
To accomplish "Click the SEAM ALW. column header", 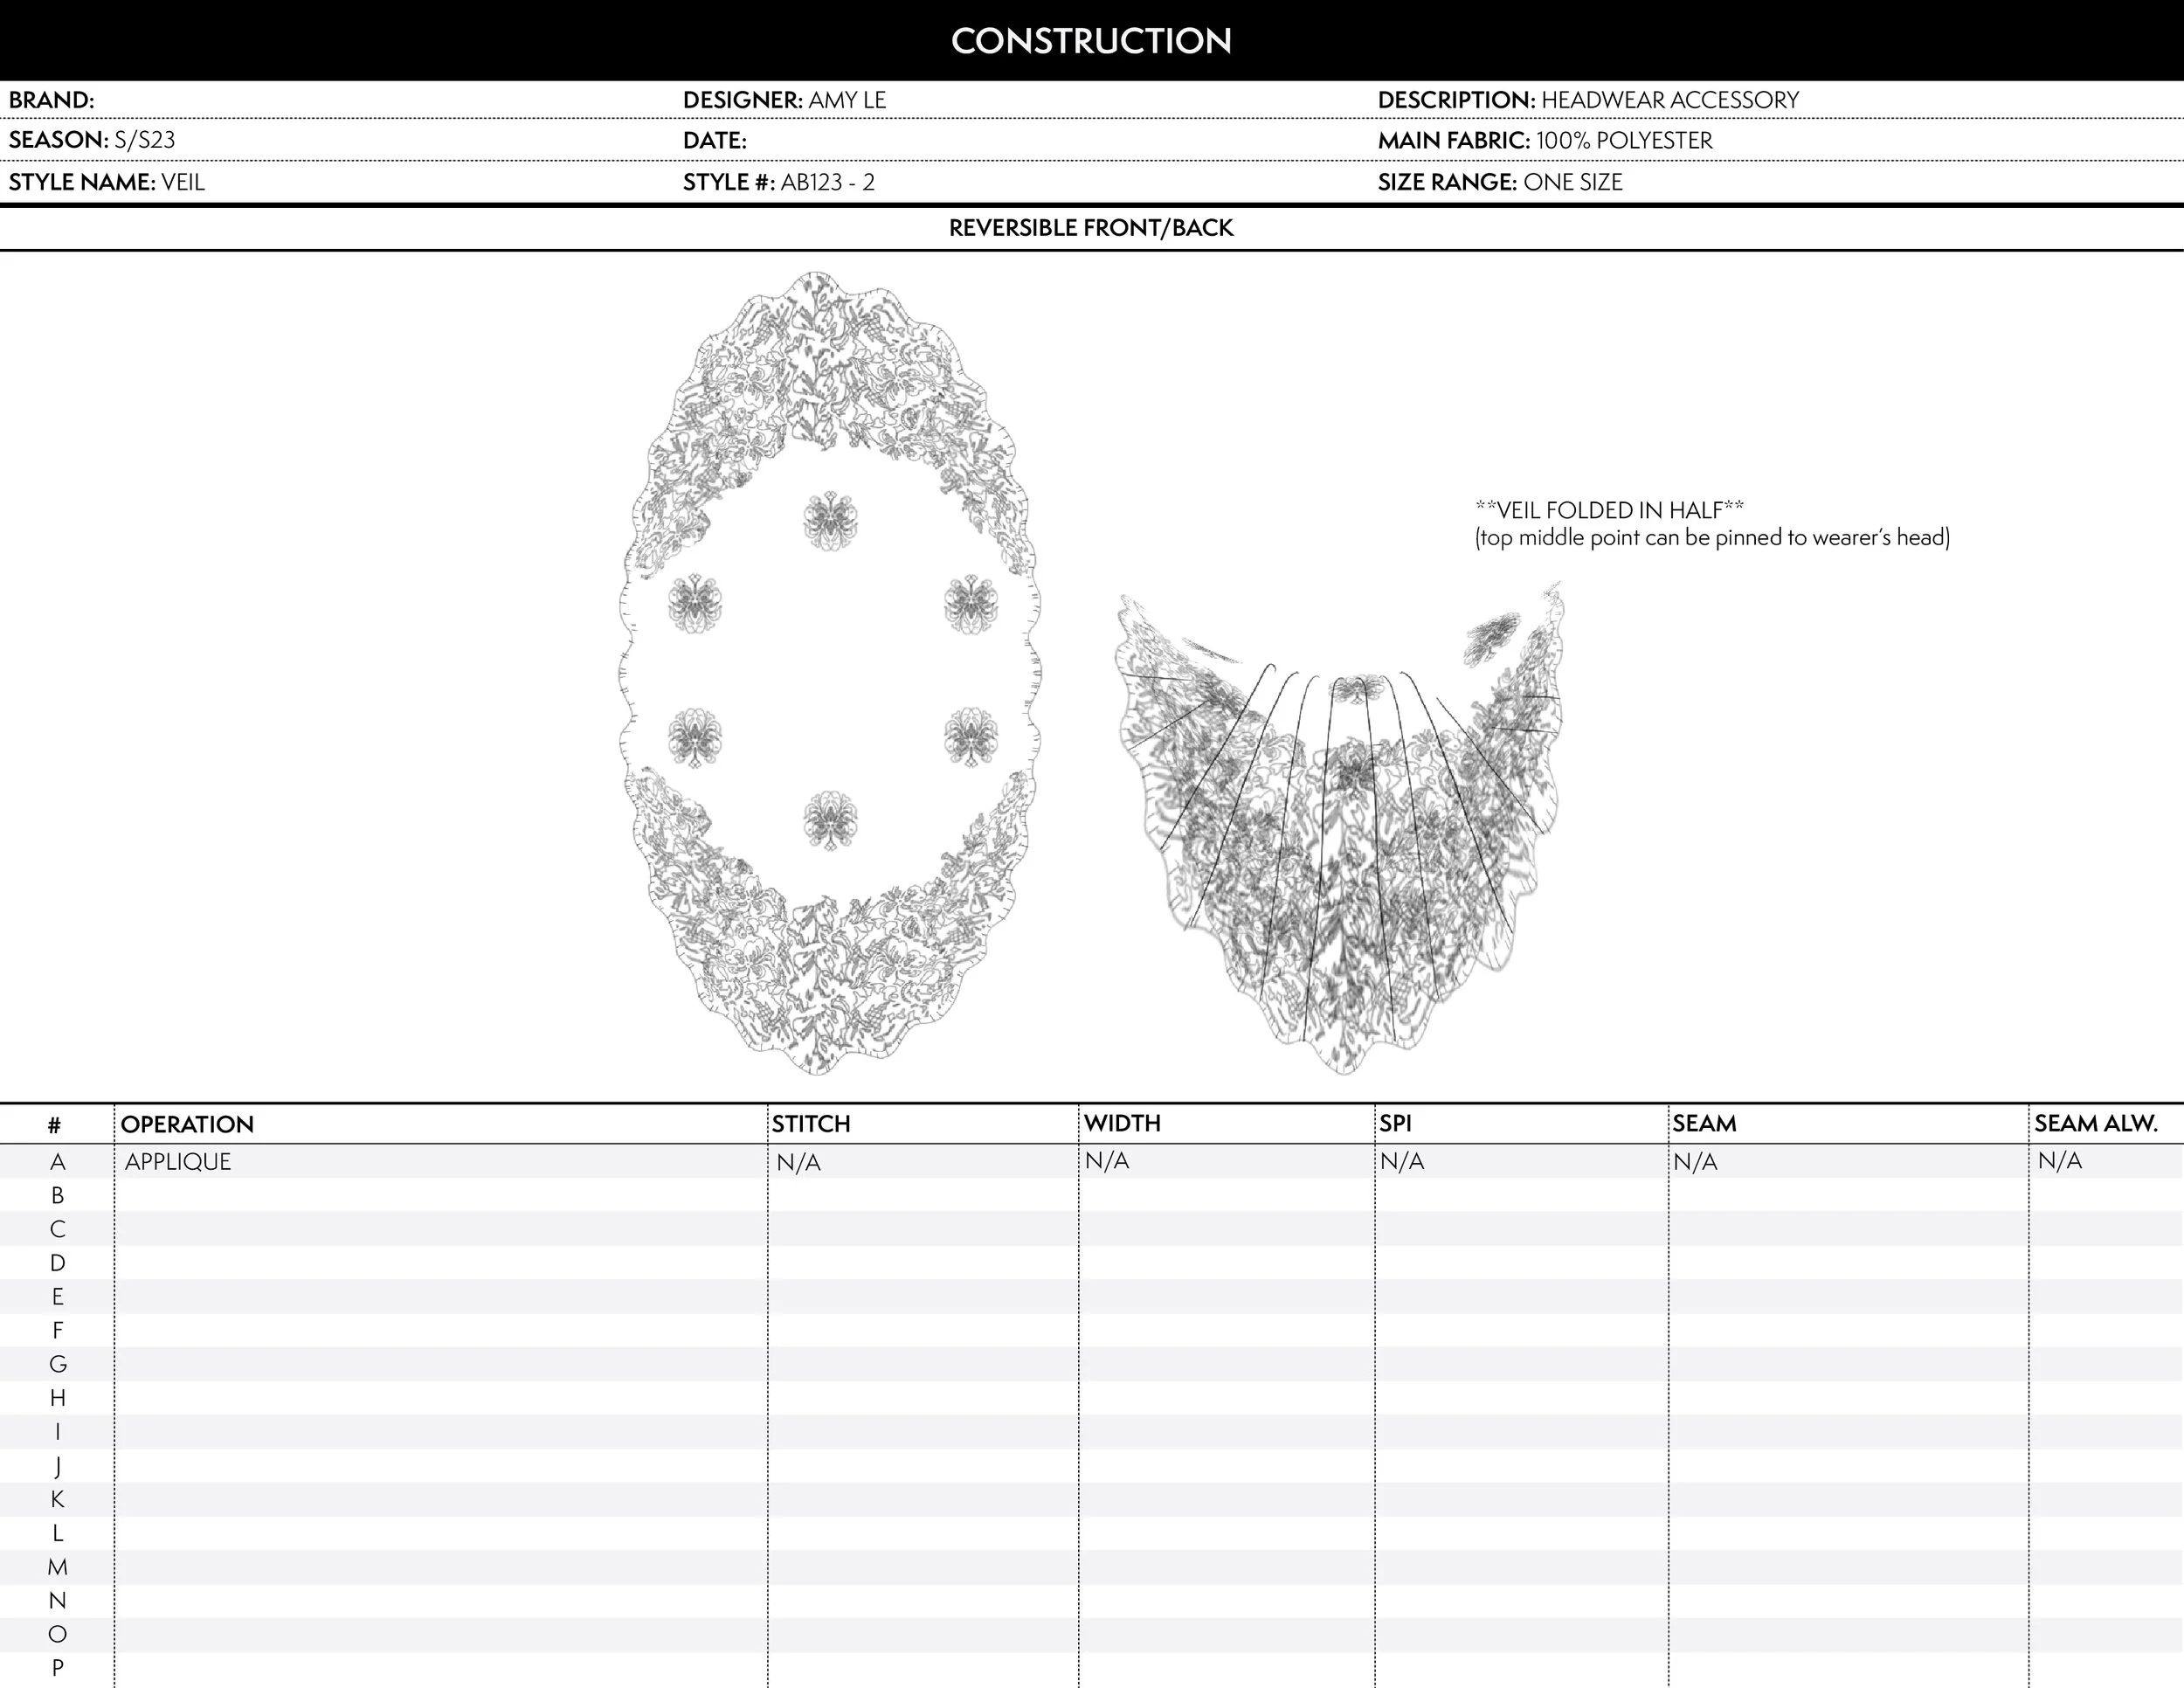I will click(2096, 1124).
